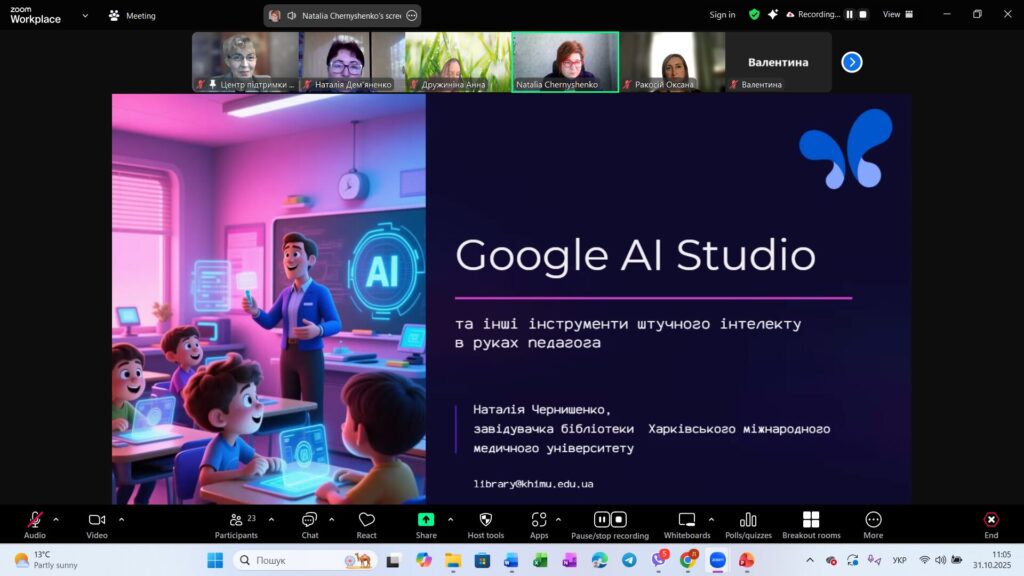Show the next participants with the blue arrow
The image size is (1024, 576).
(852, 62)
